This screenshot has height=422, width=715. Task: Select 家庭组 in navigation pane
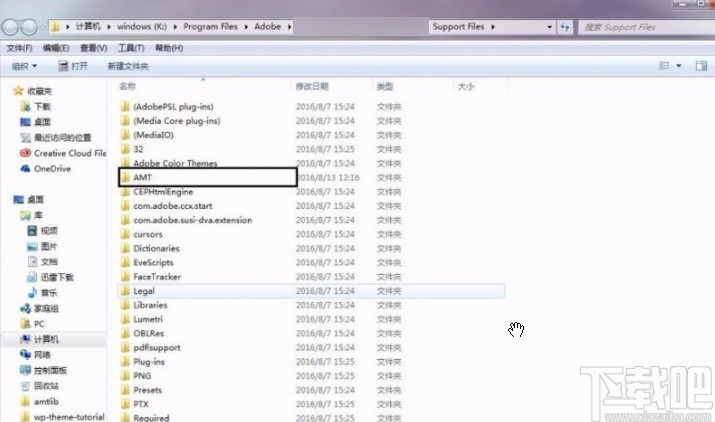(39, 308)
